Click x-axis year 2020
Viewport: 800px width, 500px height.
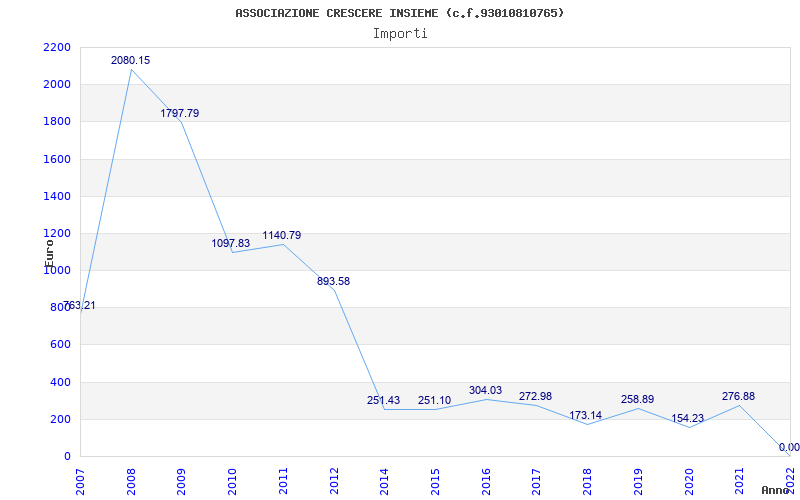click(x=689, y=481)
